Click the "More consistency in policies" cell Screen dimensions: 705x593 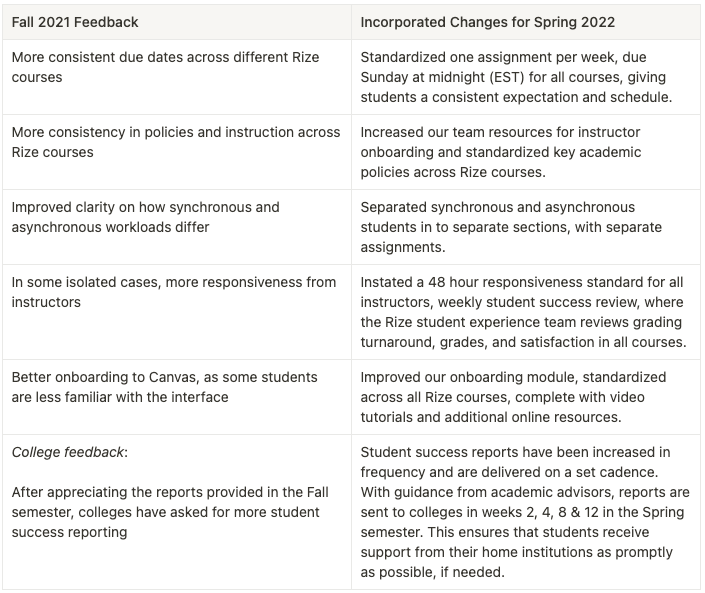click(x=175, y=142)
